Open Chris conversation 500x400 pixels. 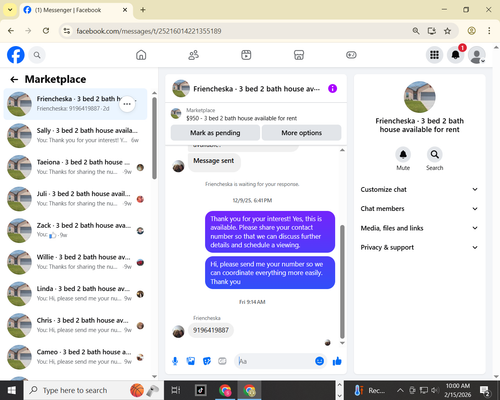coord(75,325)
